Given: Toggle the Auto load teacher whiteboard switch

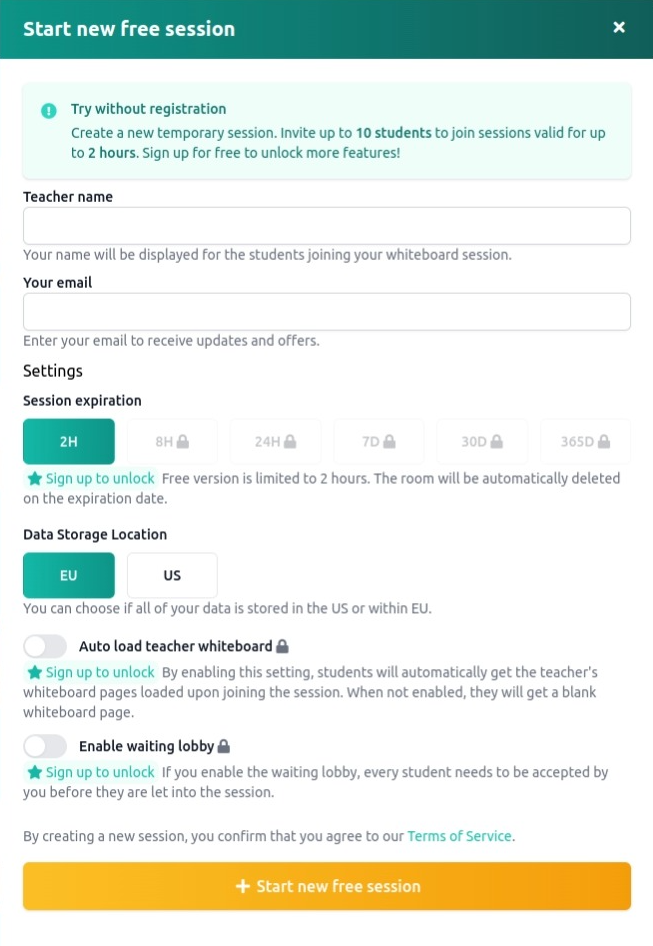Looking at the screenshot, I should click(45, 646).
